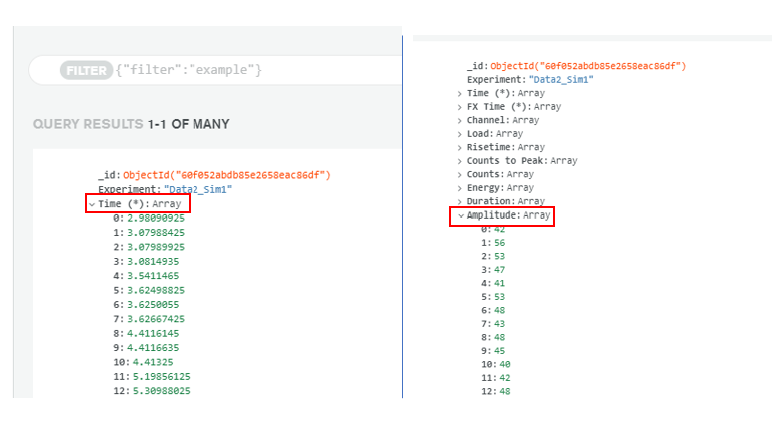Expand the Risetime array field
The image size is (783, 432).
click(x=460, y=147)
